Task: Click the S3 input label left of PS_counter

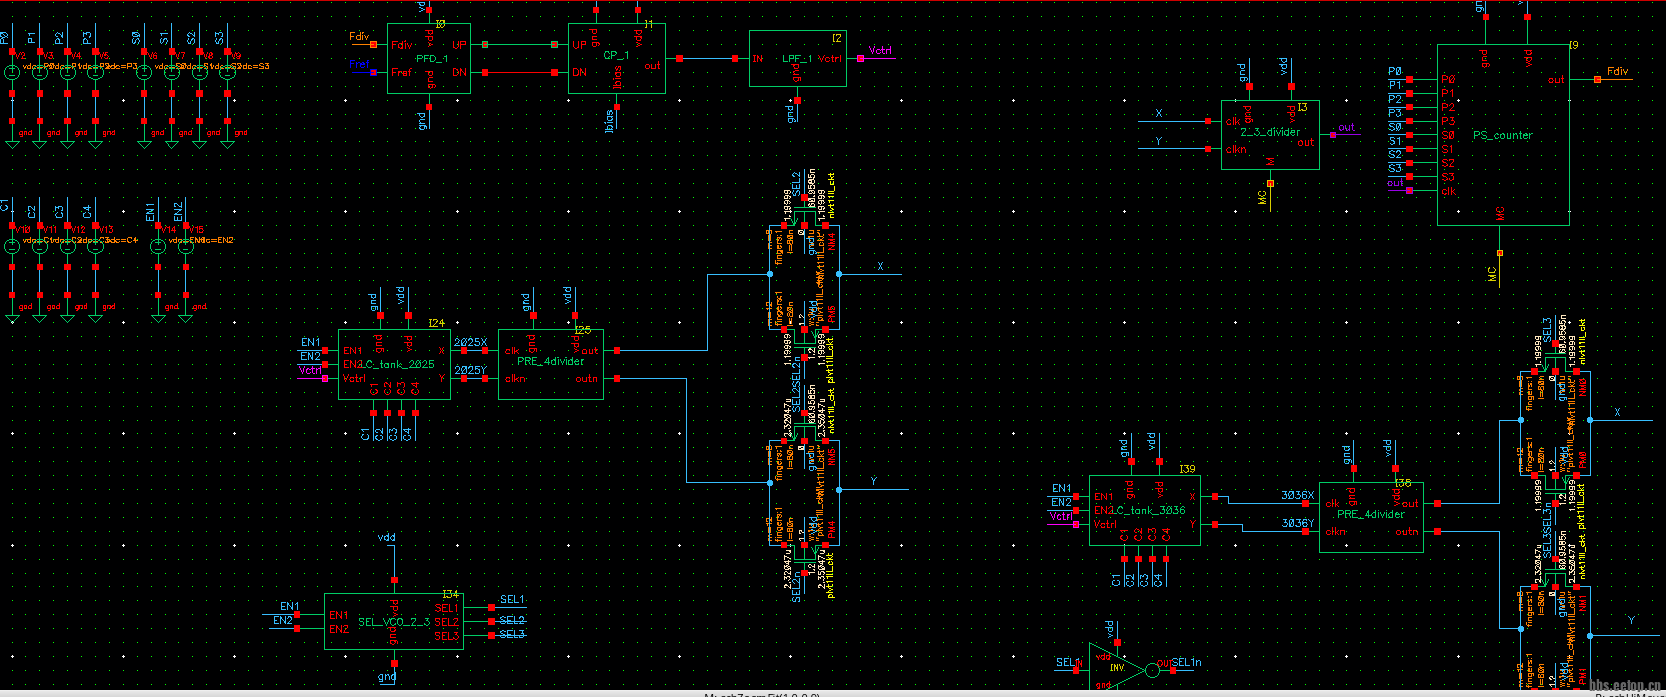Action: click(1395, 169)
